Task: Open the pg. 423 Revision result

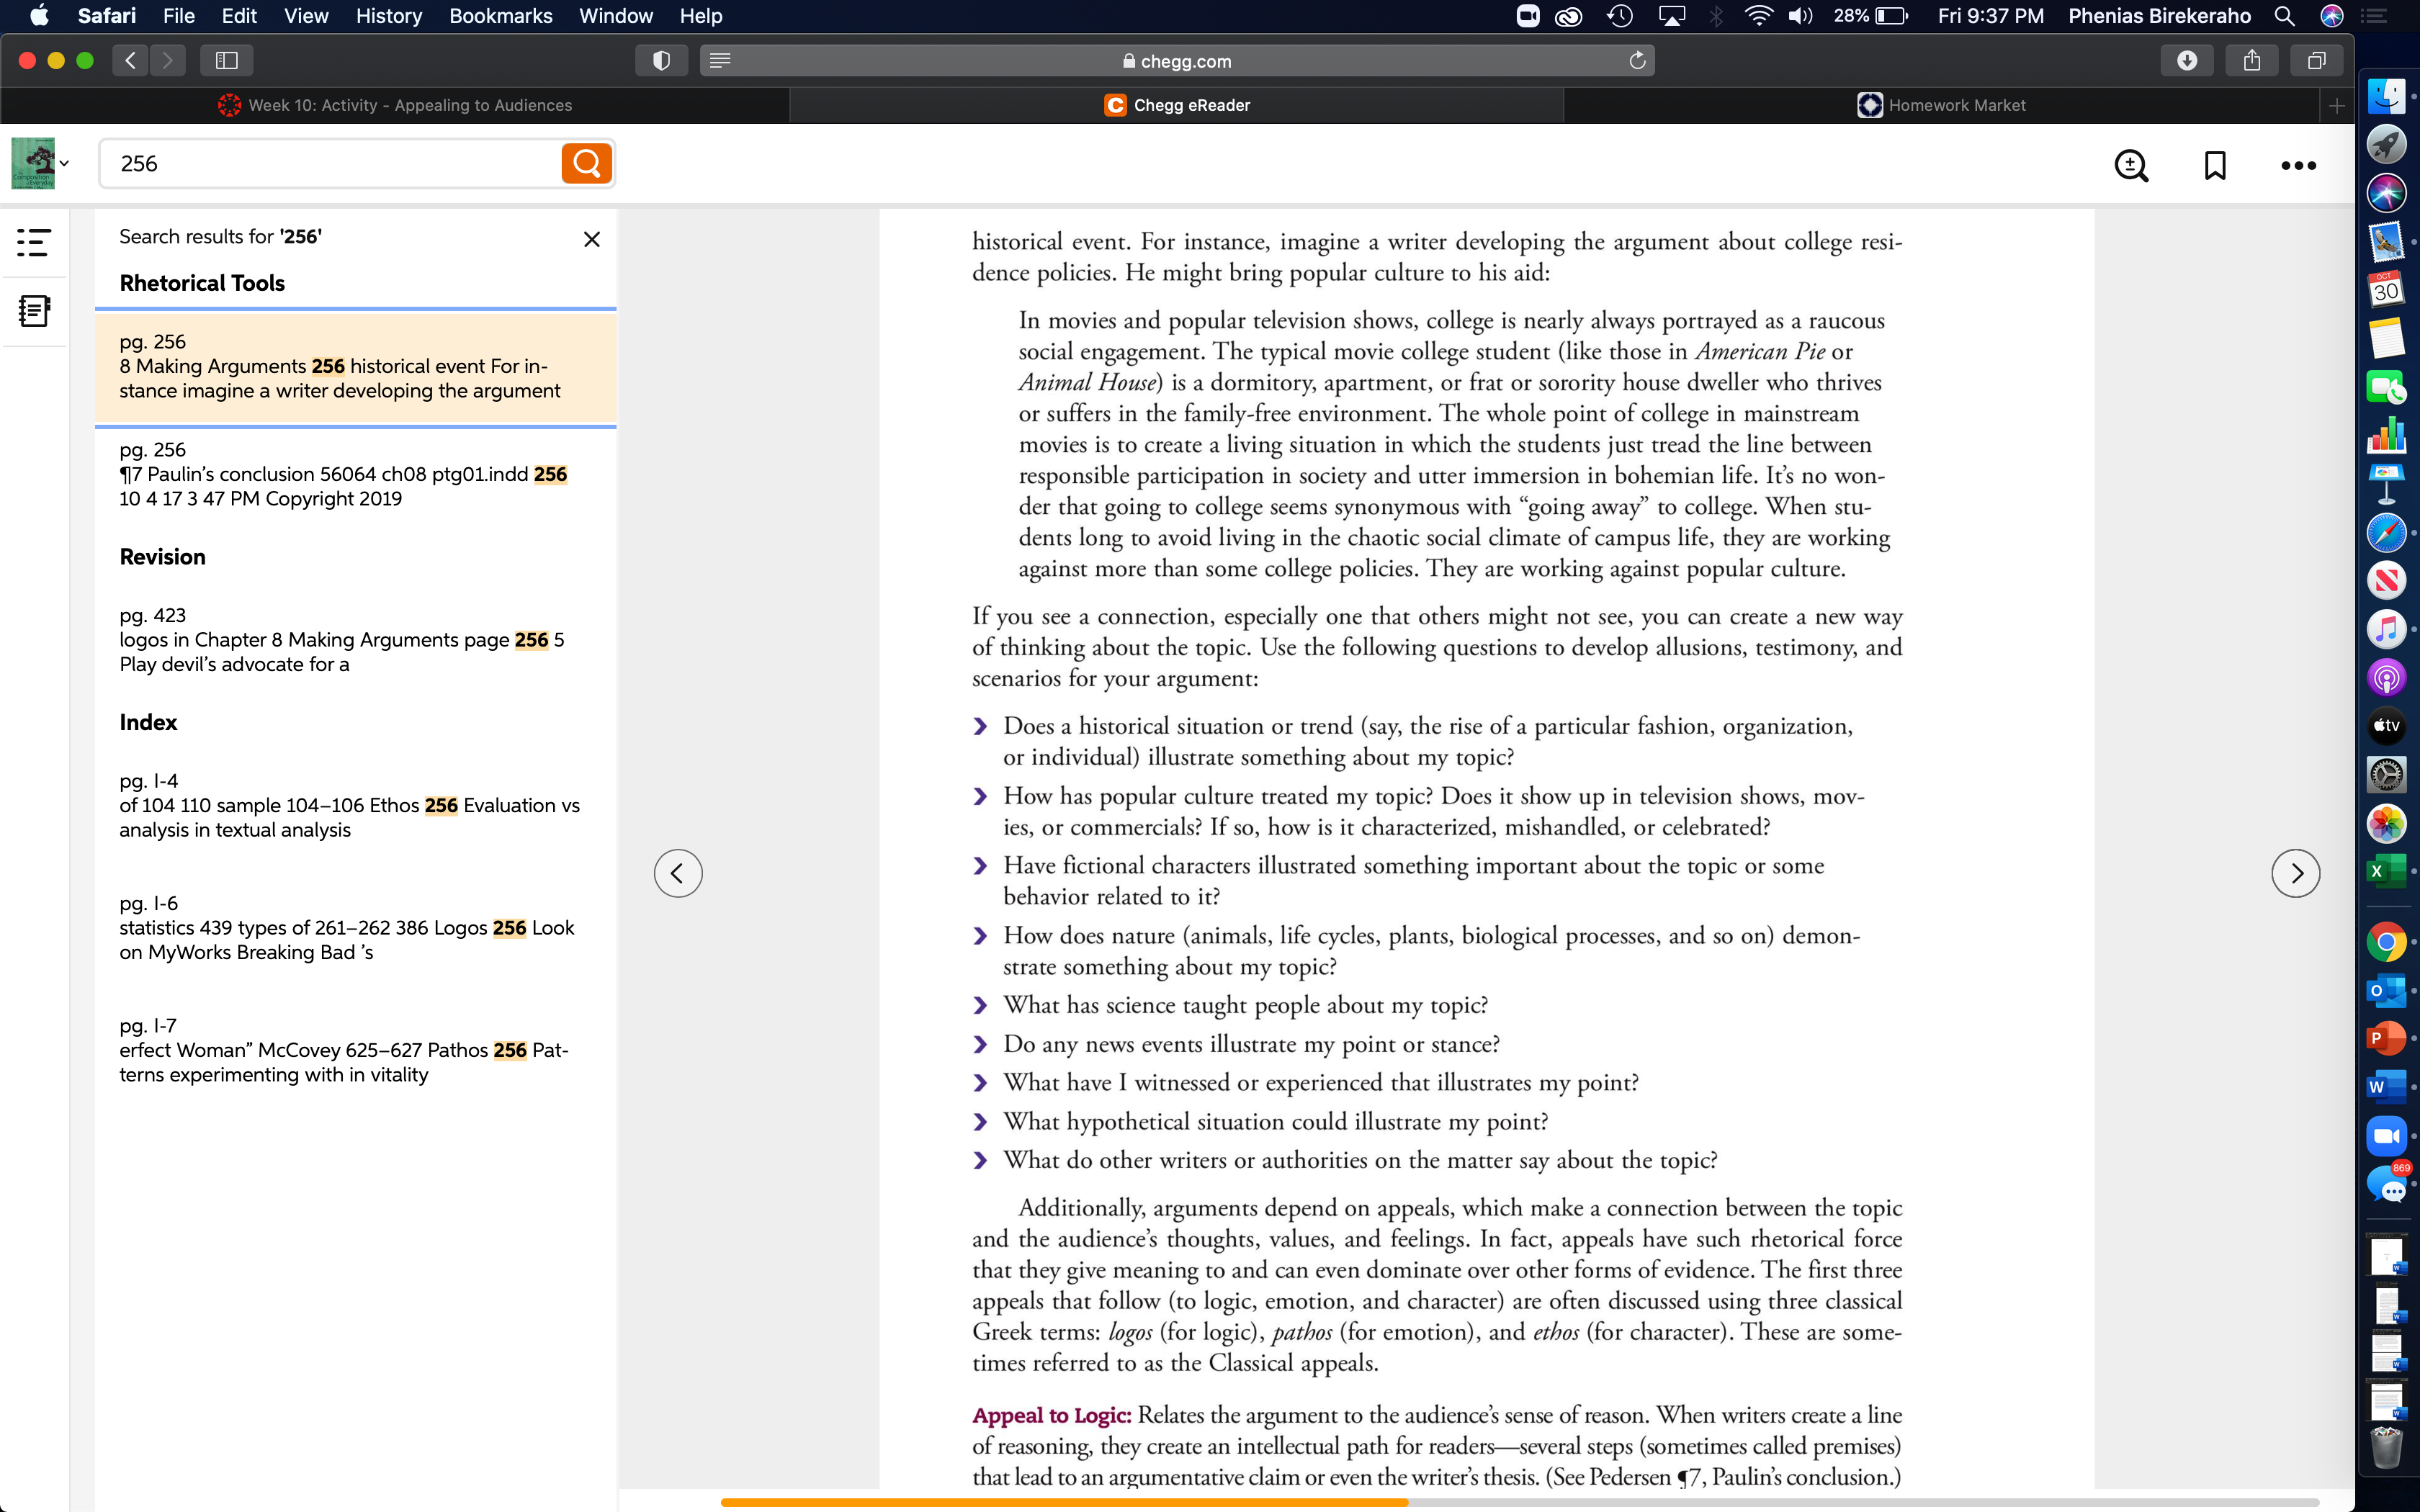Action: 355,640
